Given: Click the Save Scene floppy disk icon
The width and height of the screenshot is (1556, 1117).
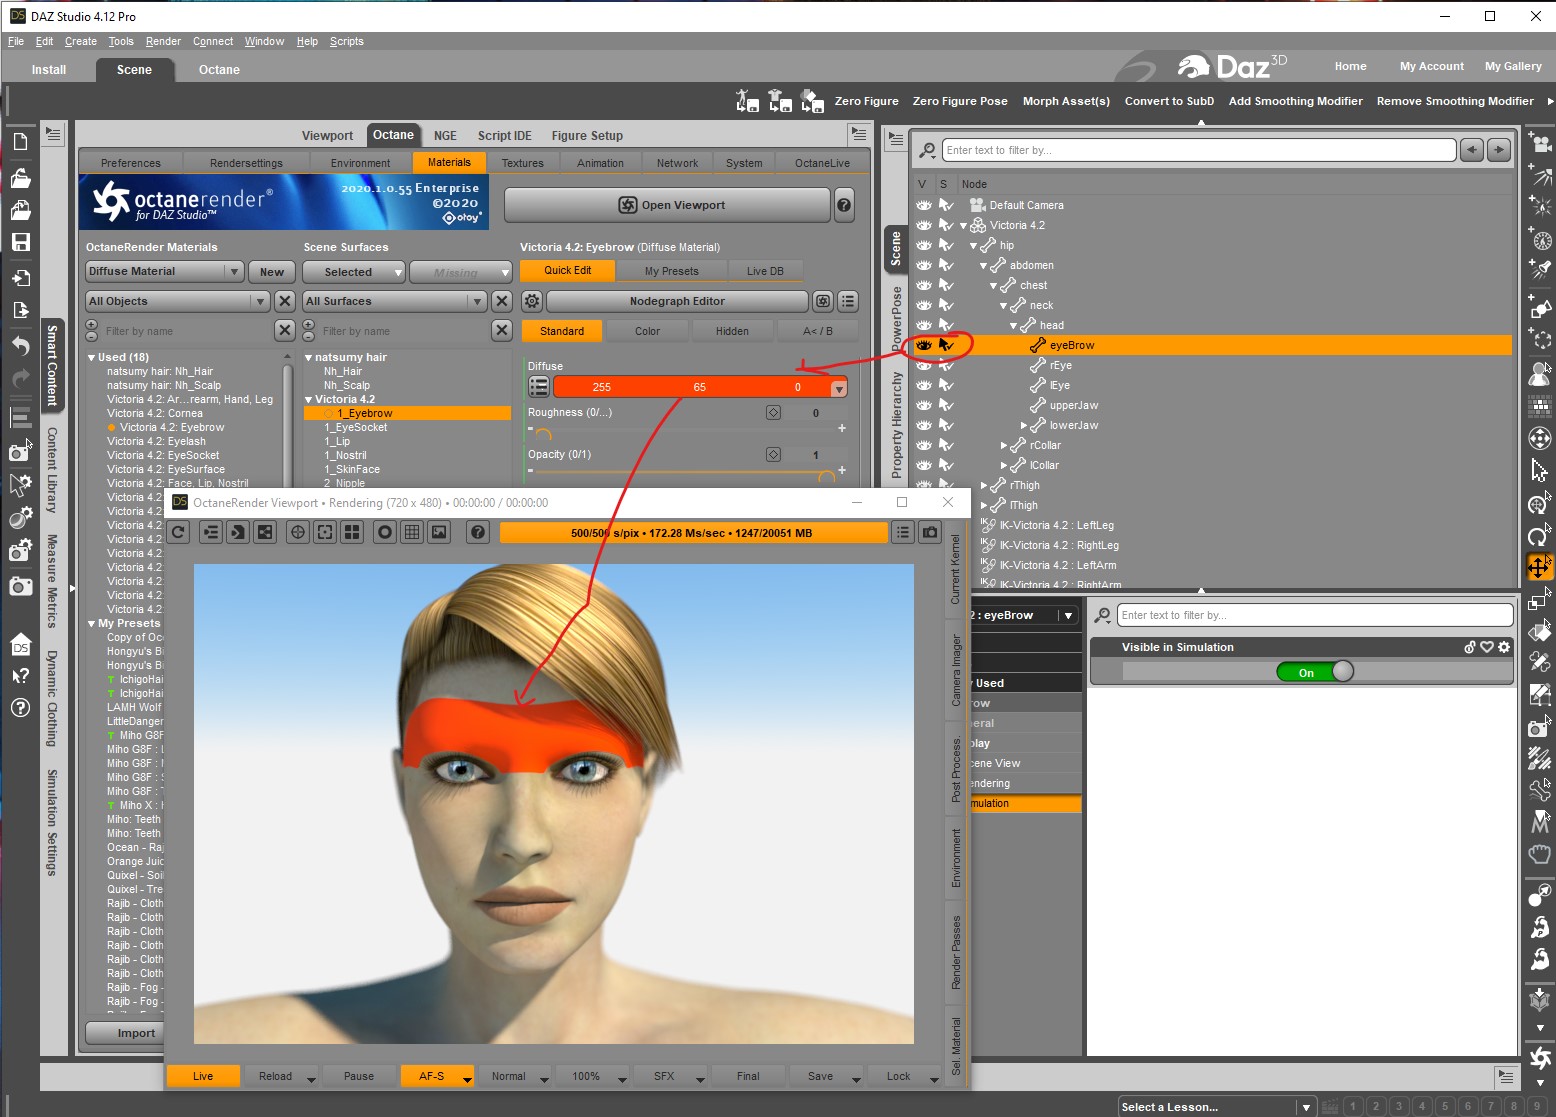Looking at the screenshot, I should click(x=20, y=242).
